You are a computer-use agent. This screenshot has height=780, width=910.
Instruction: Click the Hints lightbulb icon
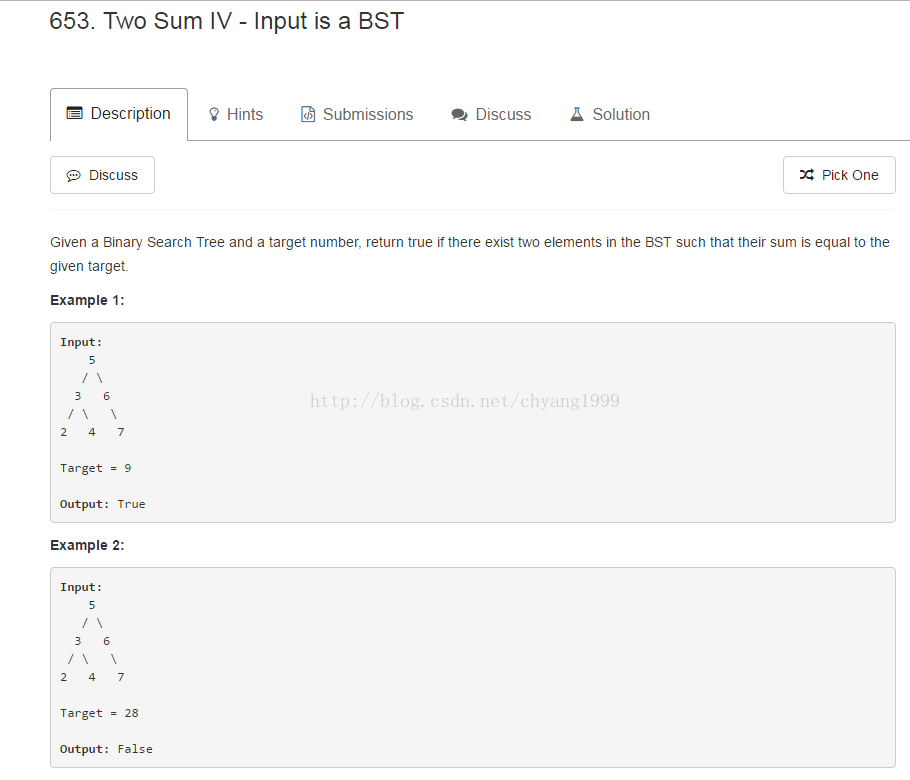pos(213,115)
